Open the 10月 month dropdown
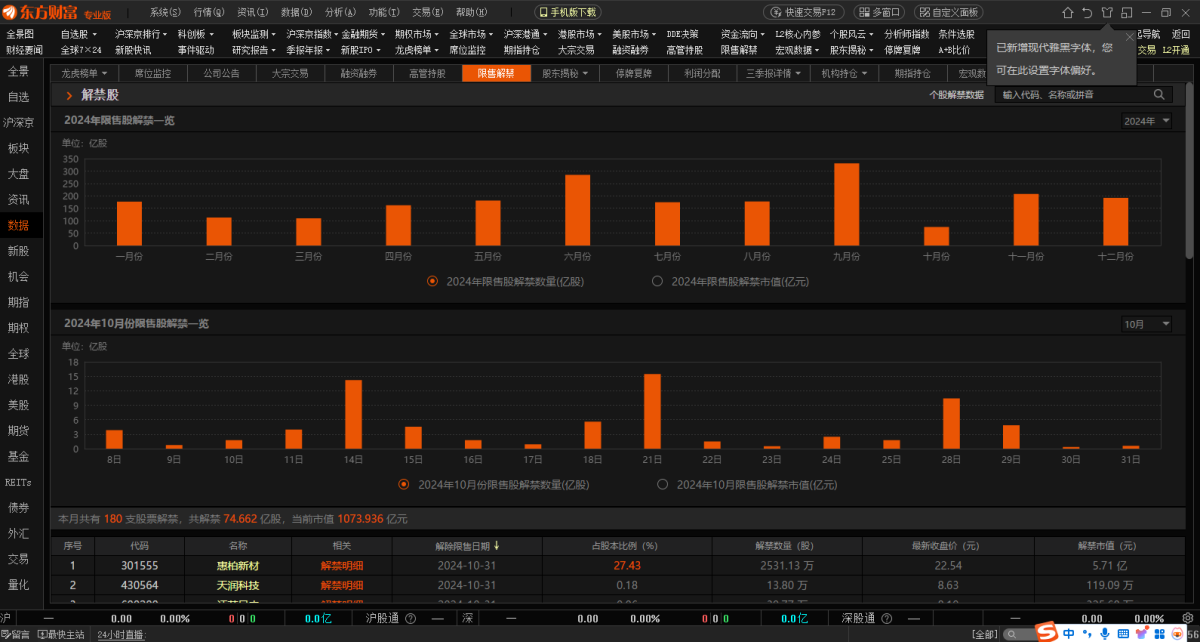Viewport: 1200px width, 642px height. pos(1146,324)
